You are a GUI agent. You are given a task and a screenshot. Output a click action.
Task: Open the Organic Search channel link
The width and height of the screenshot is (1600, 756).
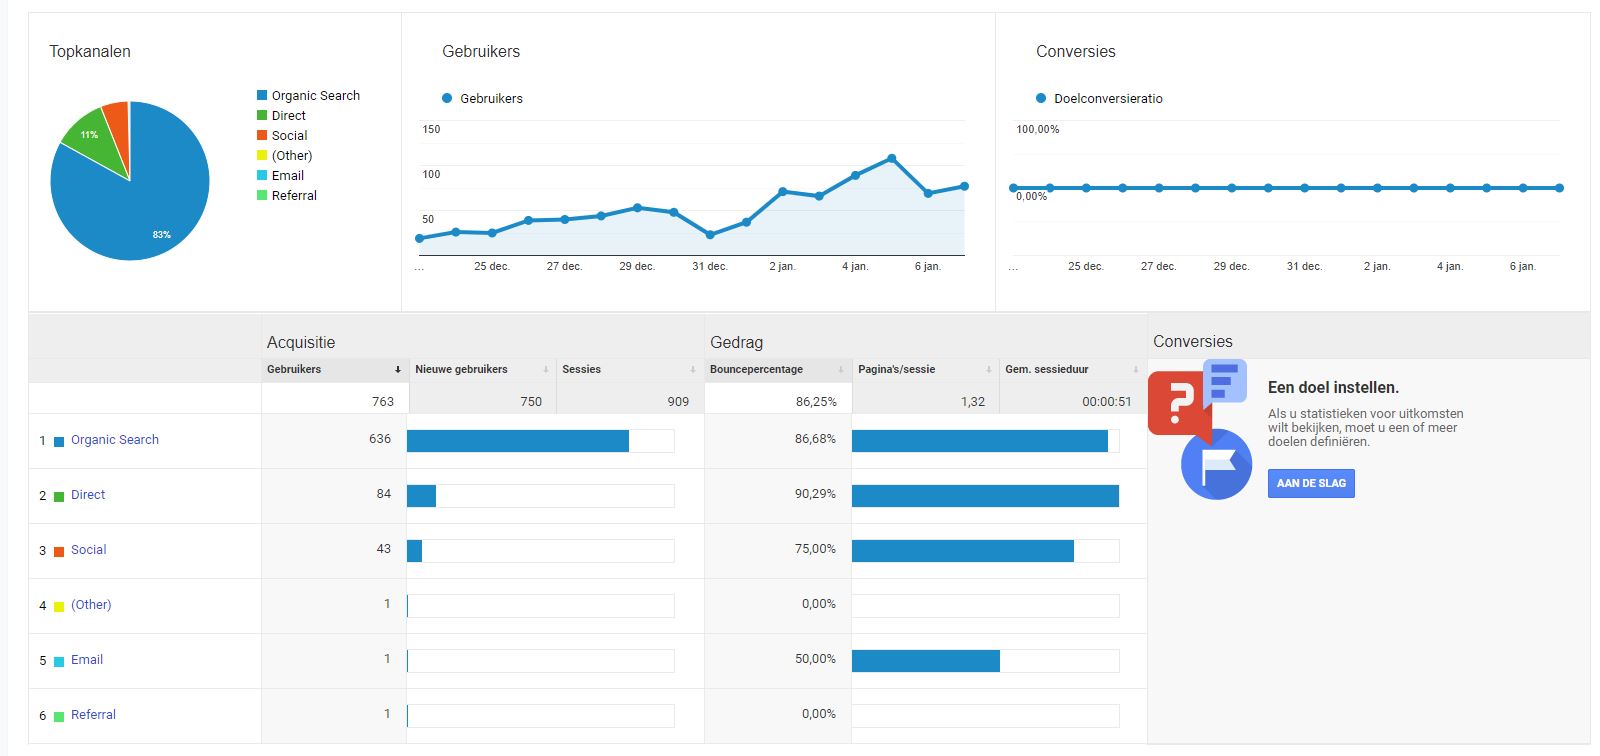pyautogui.click(x=115, y=440)
